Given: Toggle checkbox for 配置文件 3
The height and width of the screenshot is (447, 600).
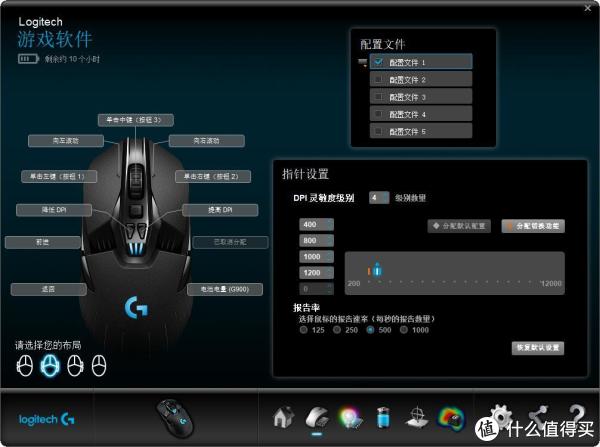Looking at the screenshot, I should (x=378, y=96).
